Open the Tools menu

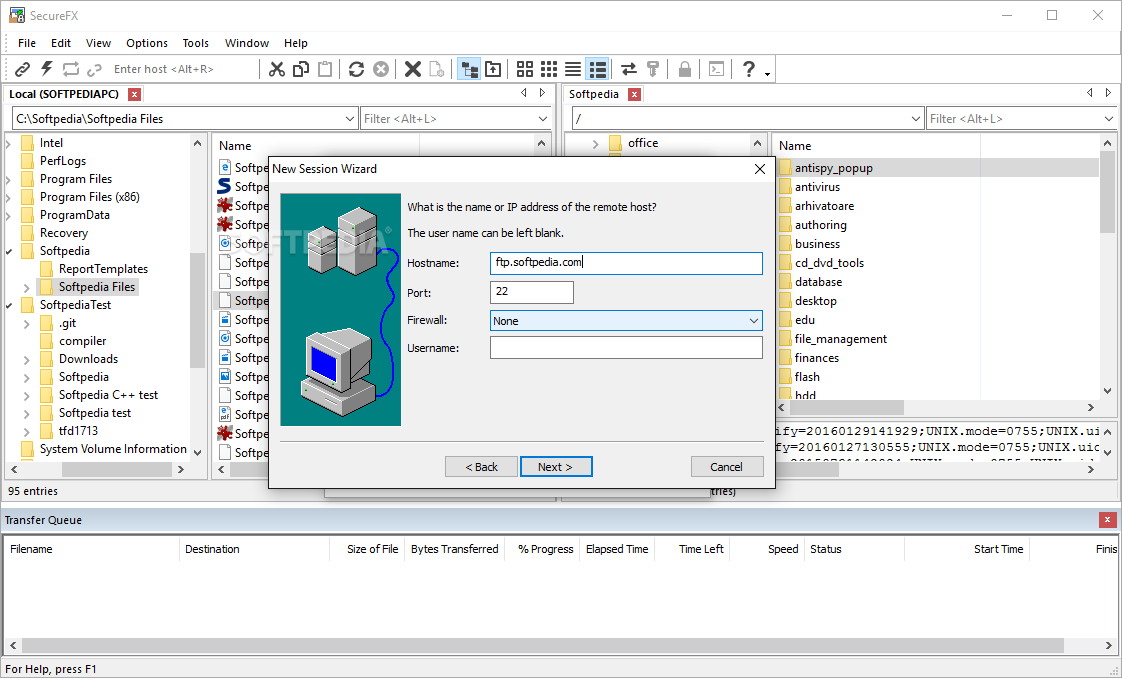click(x=195, y=43)
